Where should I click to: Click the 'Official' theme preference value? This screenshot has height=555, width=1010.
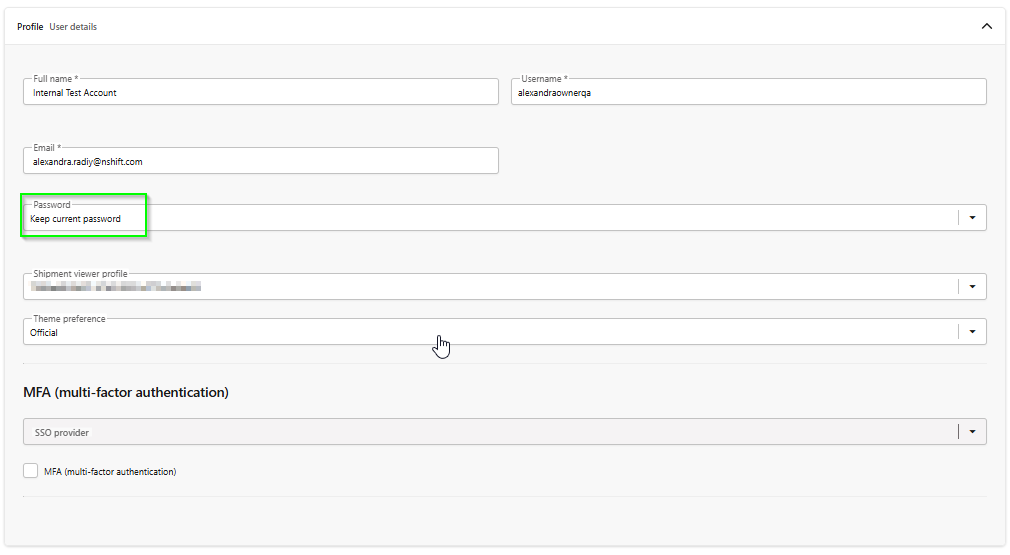pyautogui.click(x=45, y=333)
